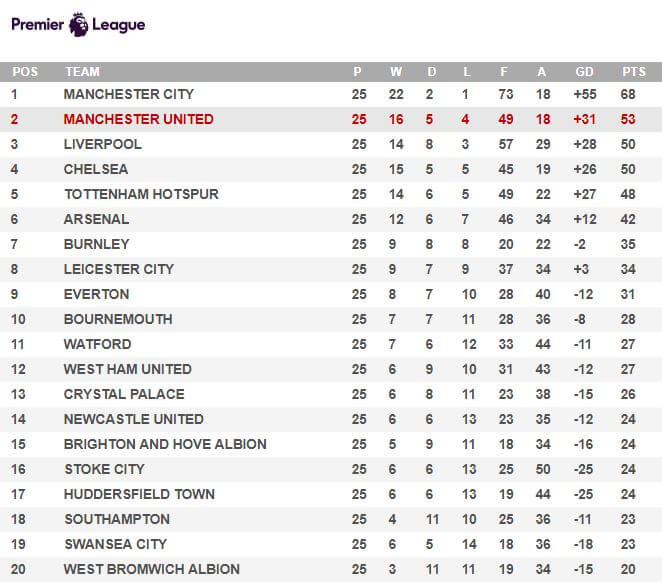This screenshot has width=662, height=587.
Task: Sort by the PTS column header
Action: coord(634,72)
